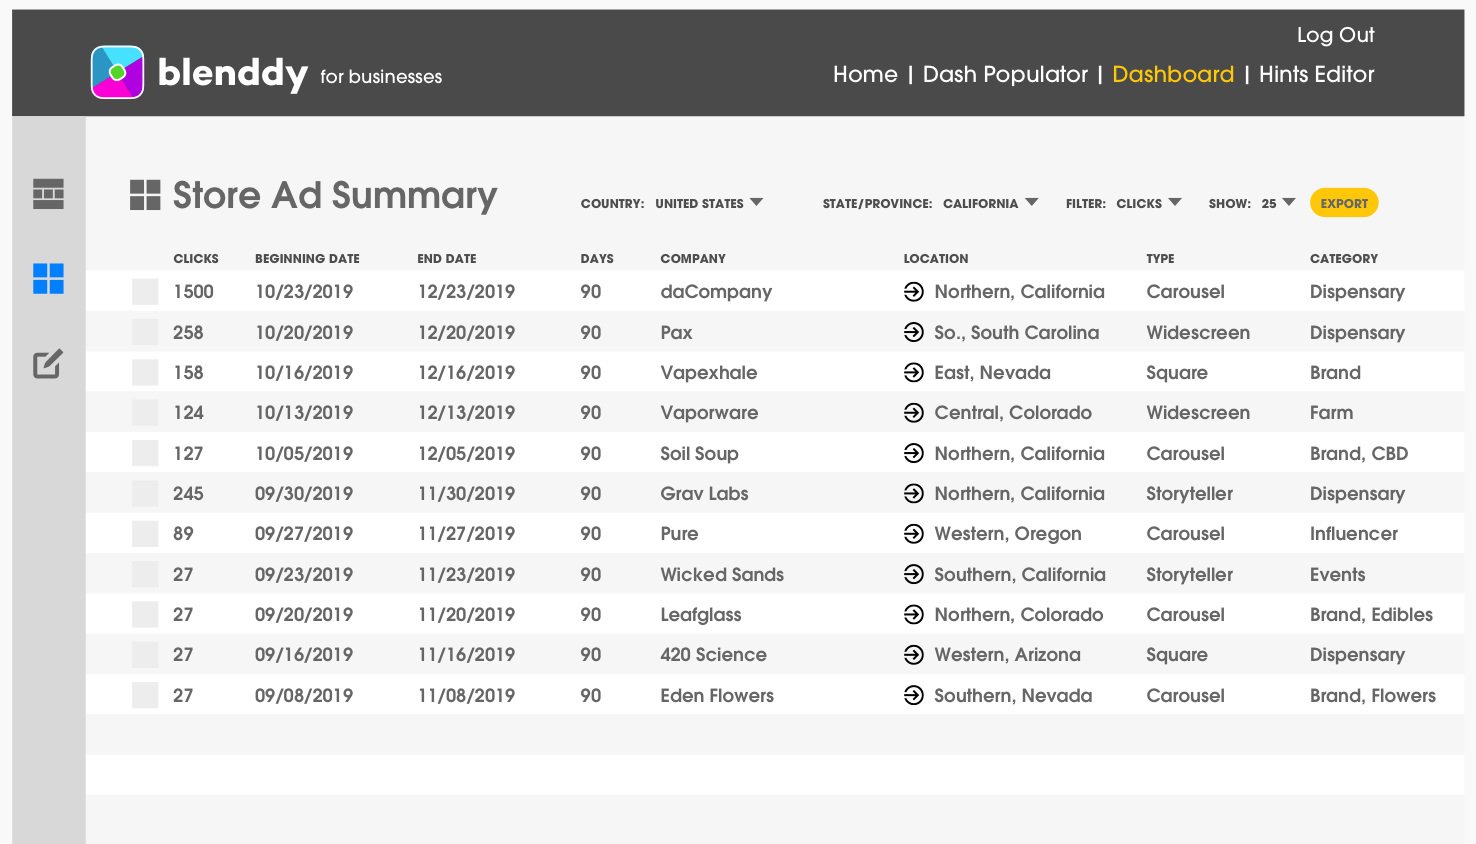Open location arrow for Grav Labs row

[x=913, y=493]
